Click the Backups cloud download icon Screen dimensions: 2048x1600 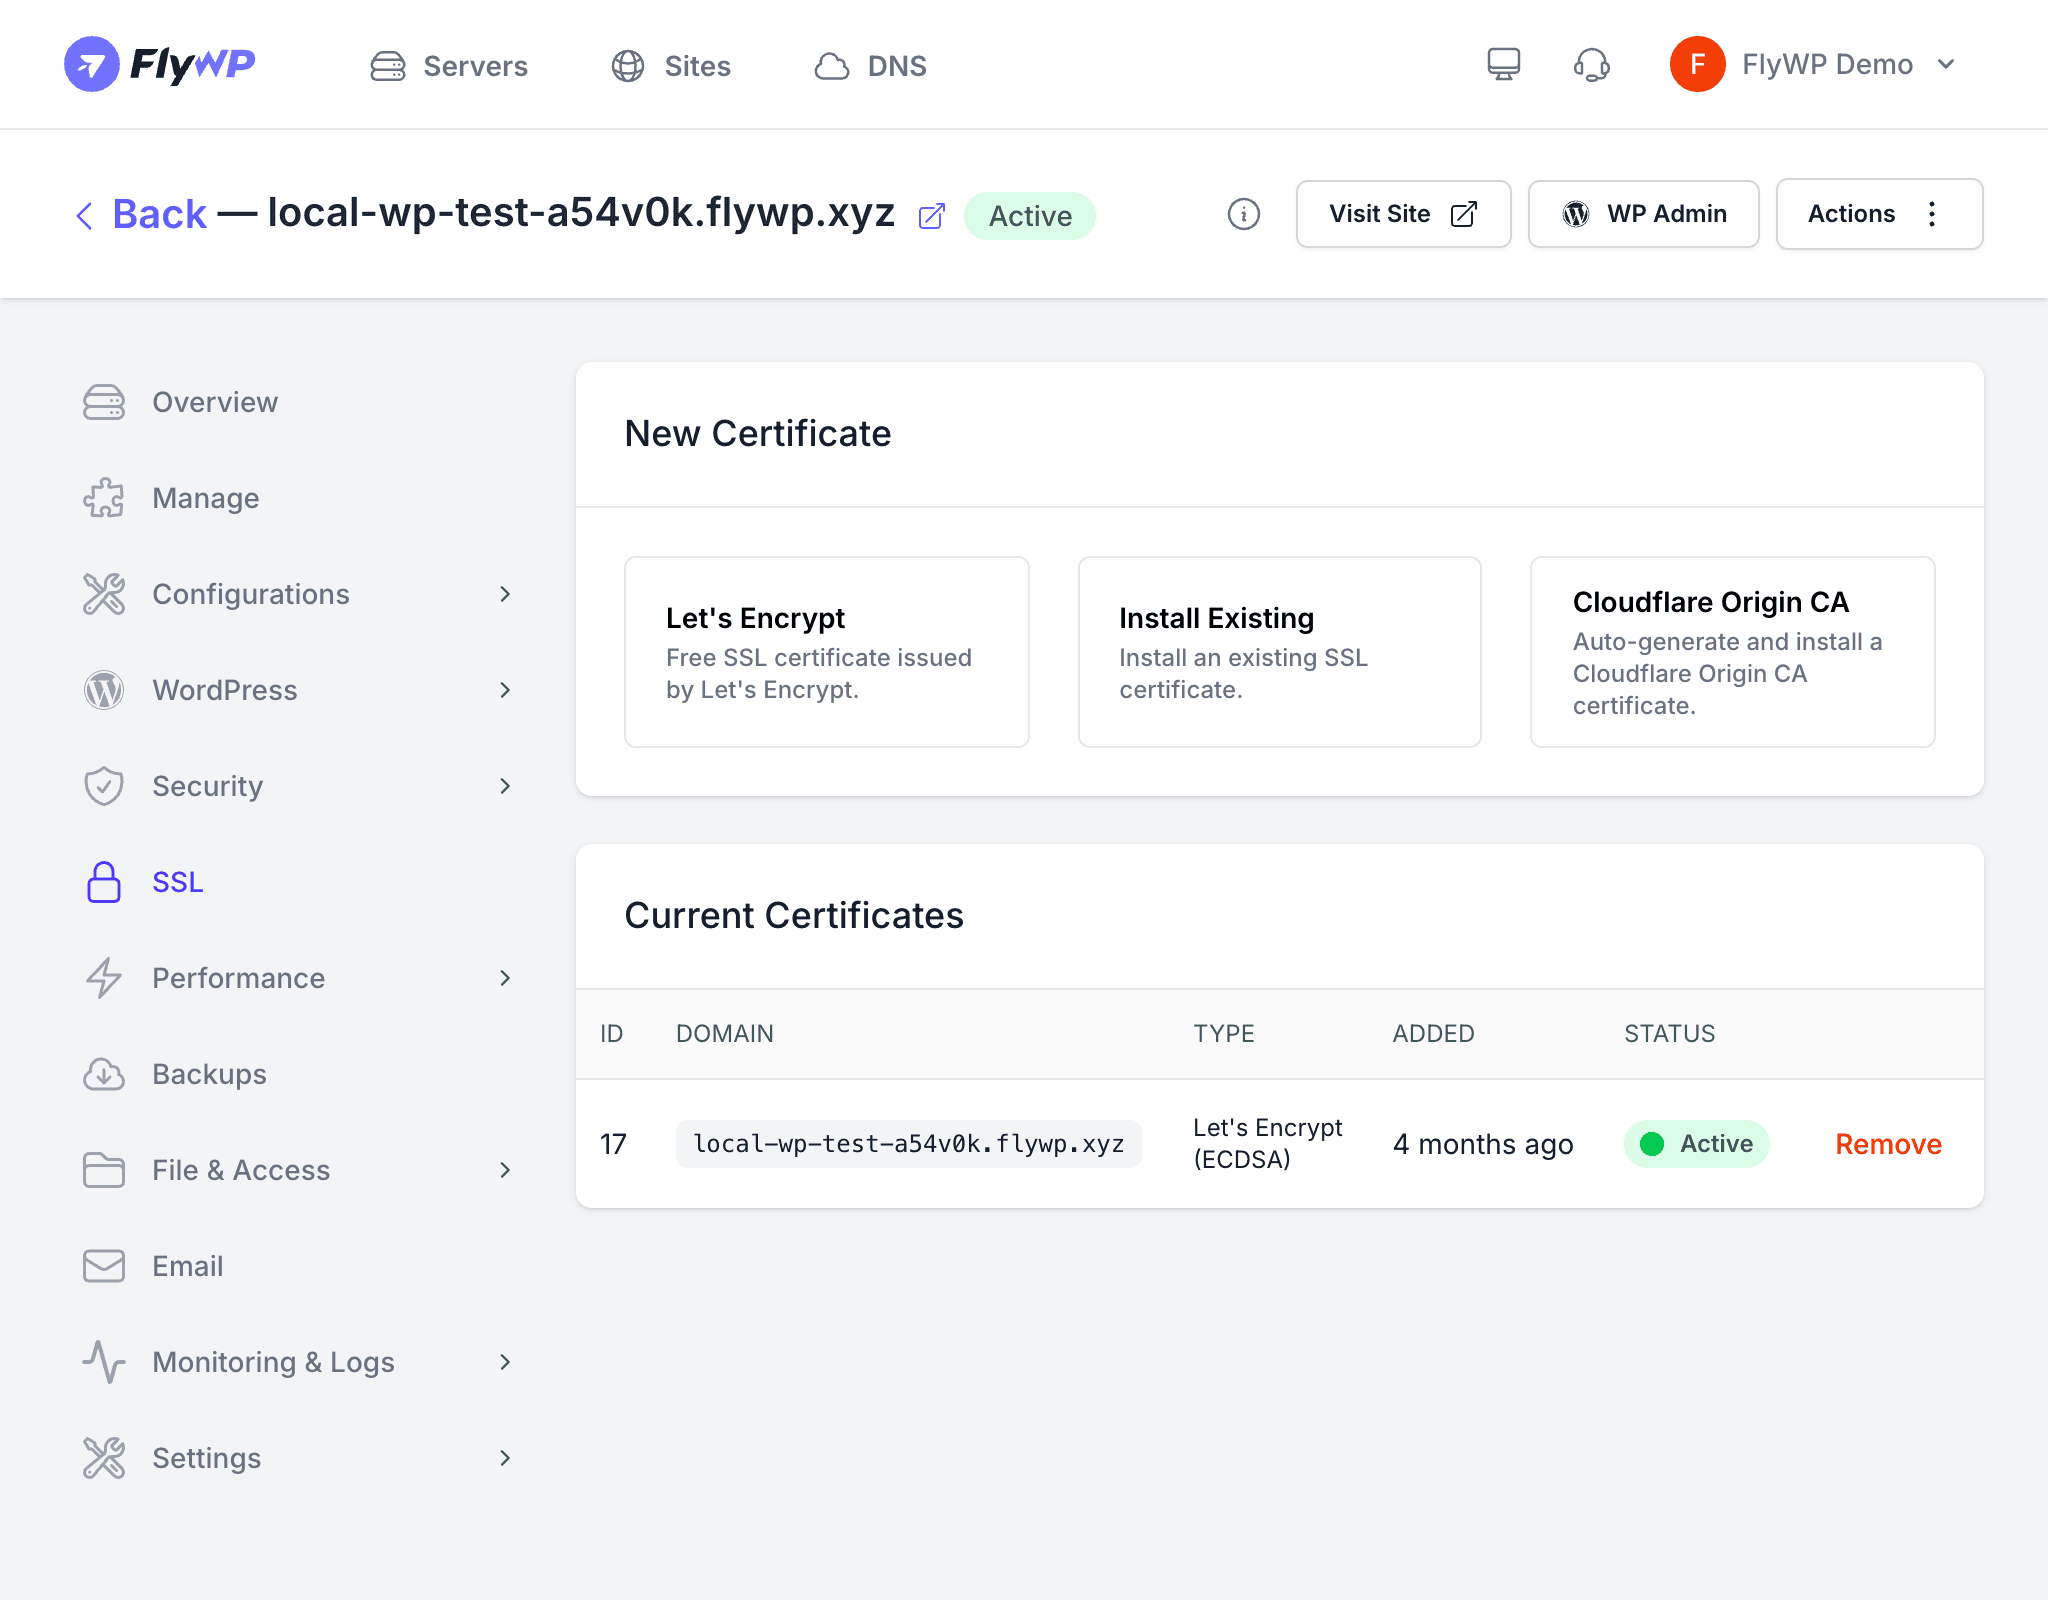[104, 1074]
